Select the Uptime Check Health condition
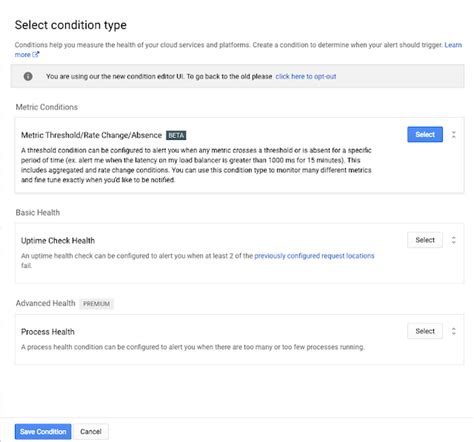The image size is (474, 442). click(425, 240)
